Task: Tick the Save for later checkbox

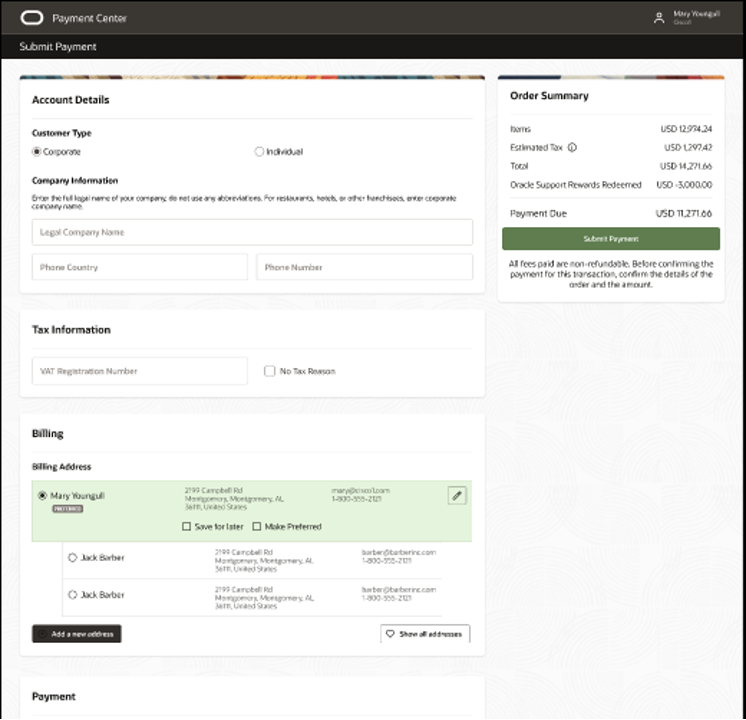Action: pos(186,526)
